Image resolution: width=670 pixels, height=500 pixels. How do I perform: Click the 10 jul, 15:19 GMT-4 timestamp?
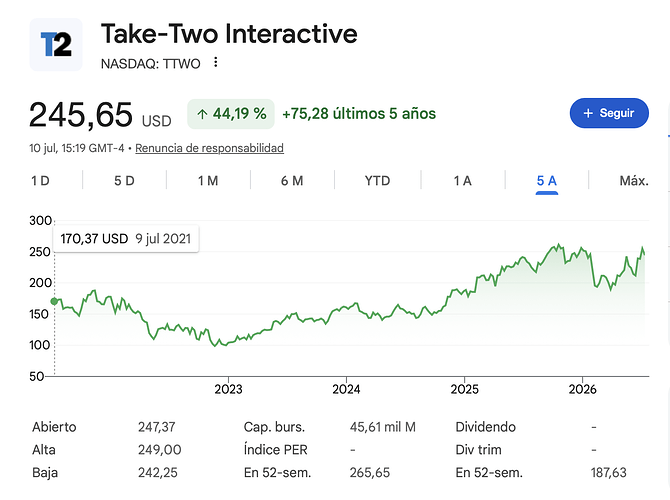[x=76, y=148]
